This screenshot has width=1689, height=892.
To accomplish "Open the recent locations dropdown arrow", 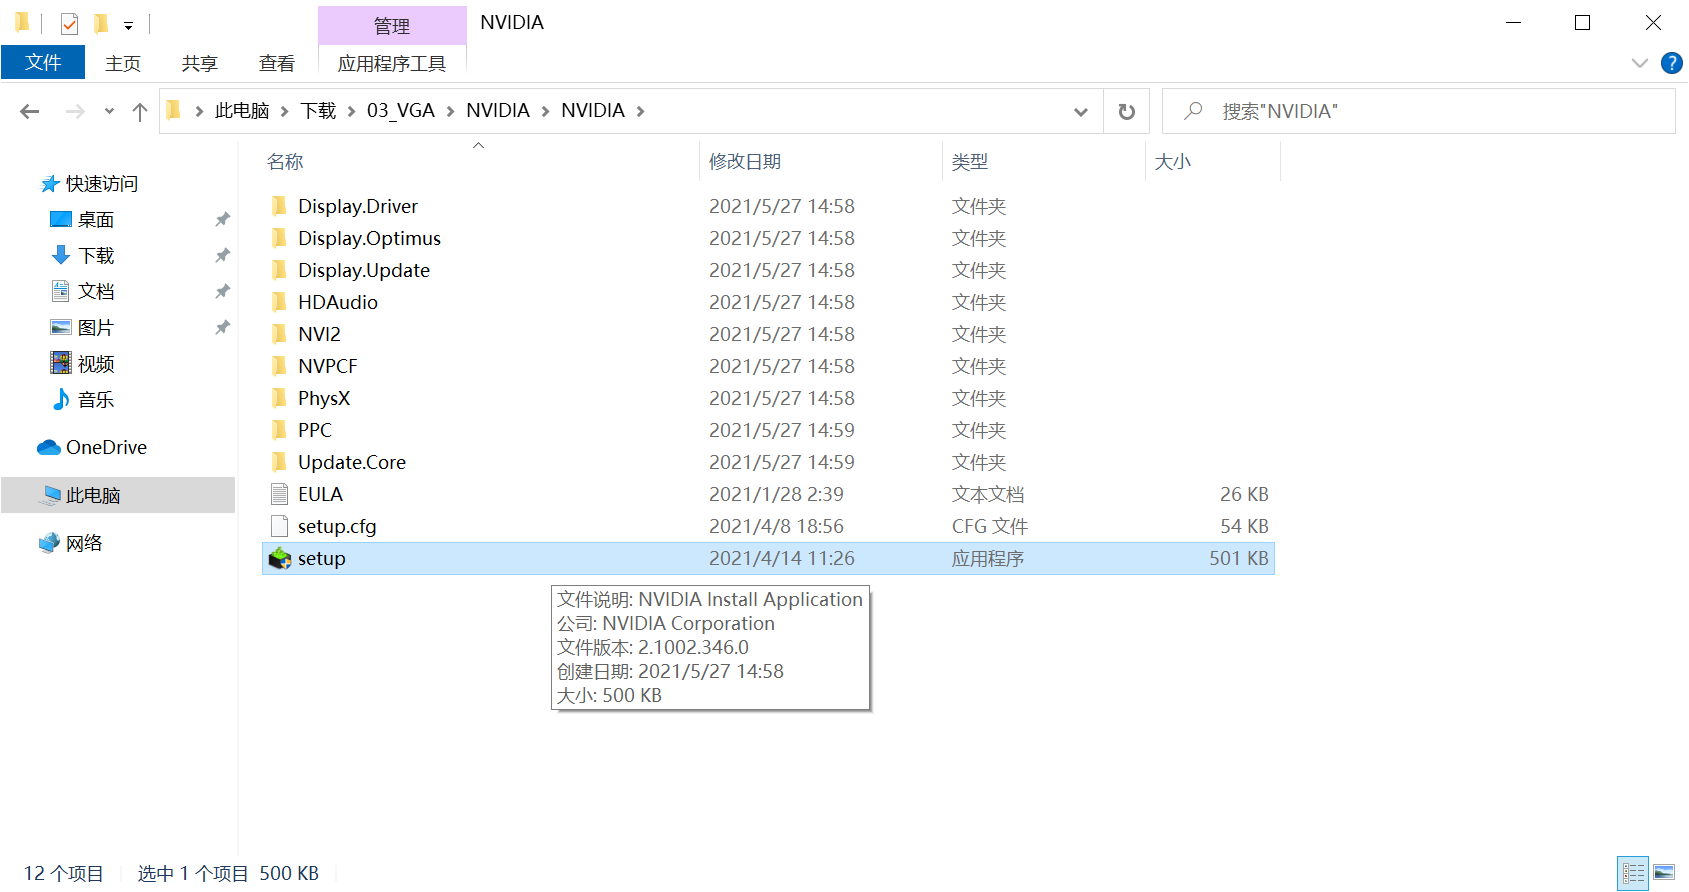I will pos(109,112).
